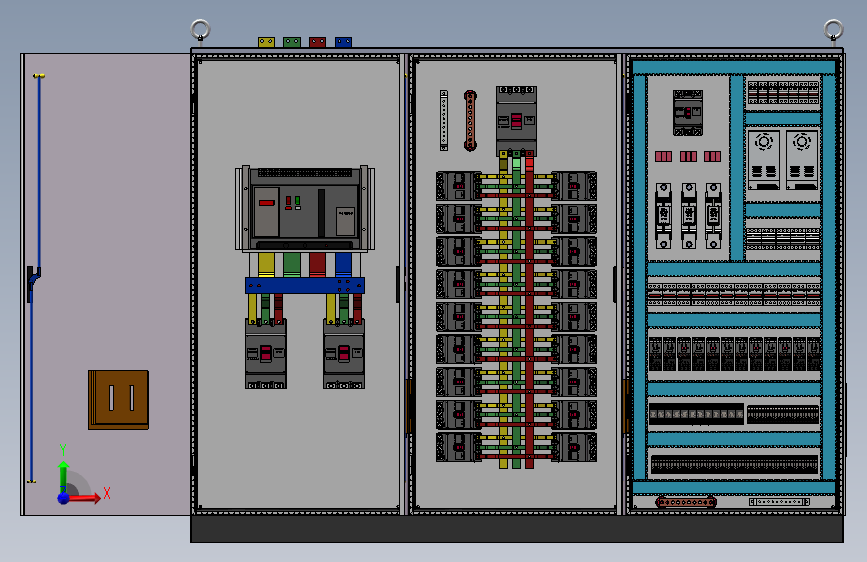The width and height of the screenshot is (867, 562).
Task: Select the middle fuse holder in right compartment
Action: click(688, 216)
